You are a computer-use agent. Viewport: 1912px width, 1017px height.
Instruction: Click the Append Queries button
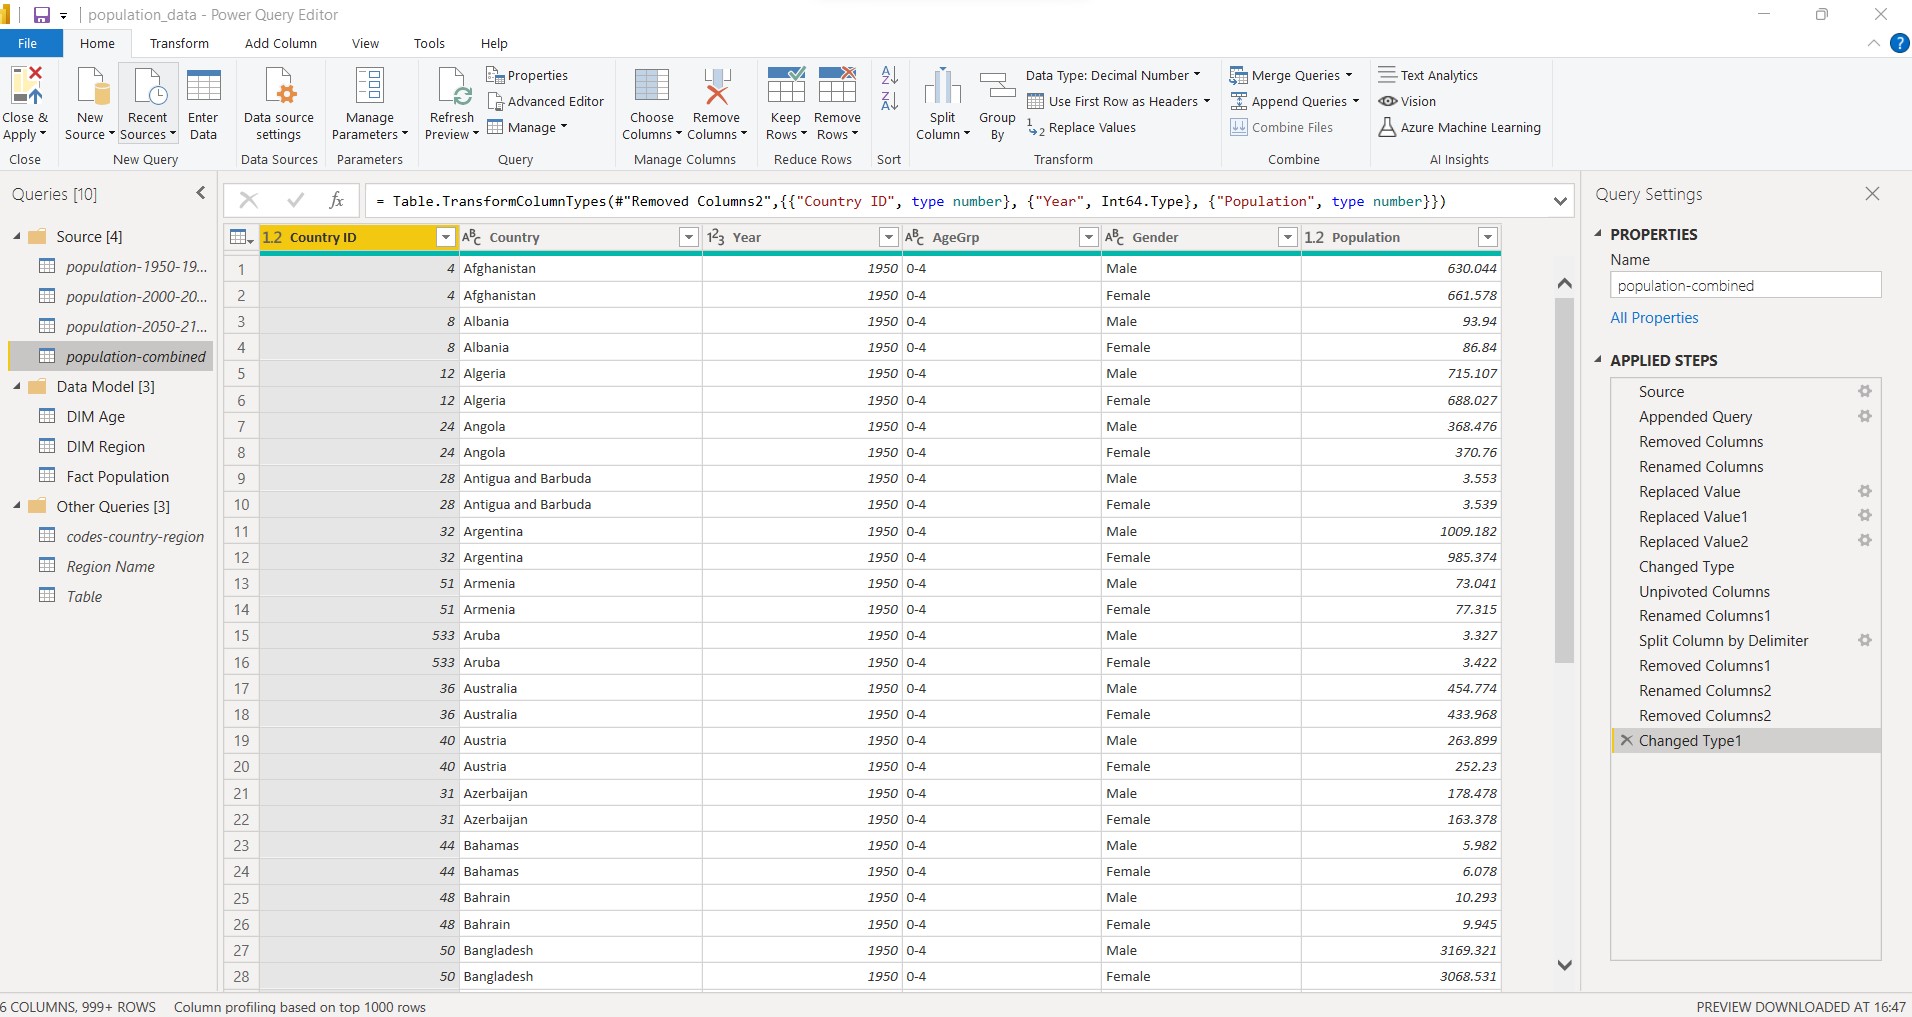click(x=1294, y=101)
